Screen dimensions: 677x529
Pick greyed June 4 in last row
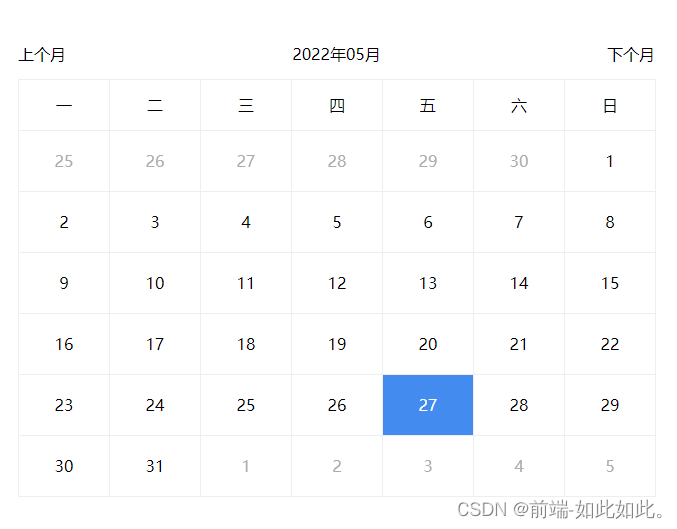pos(519,466)
